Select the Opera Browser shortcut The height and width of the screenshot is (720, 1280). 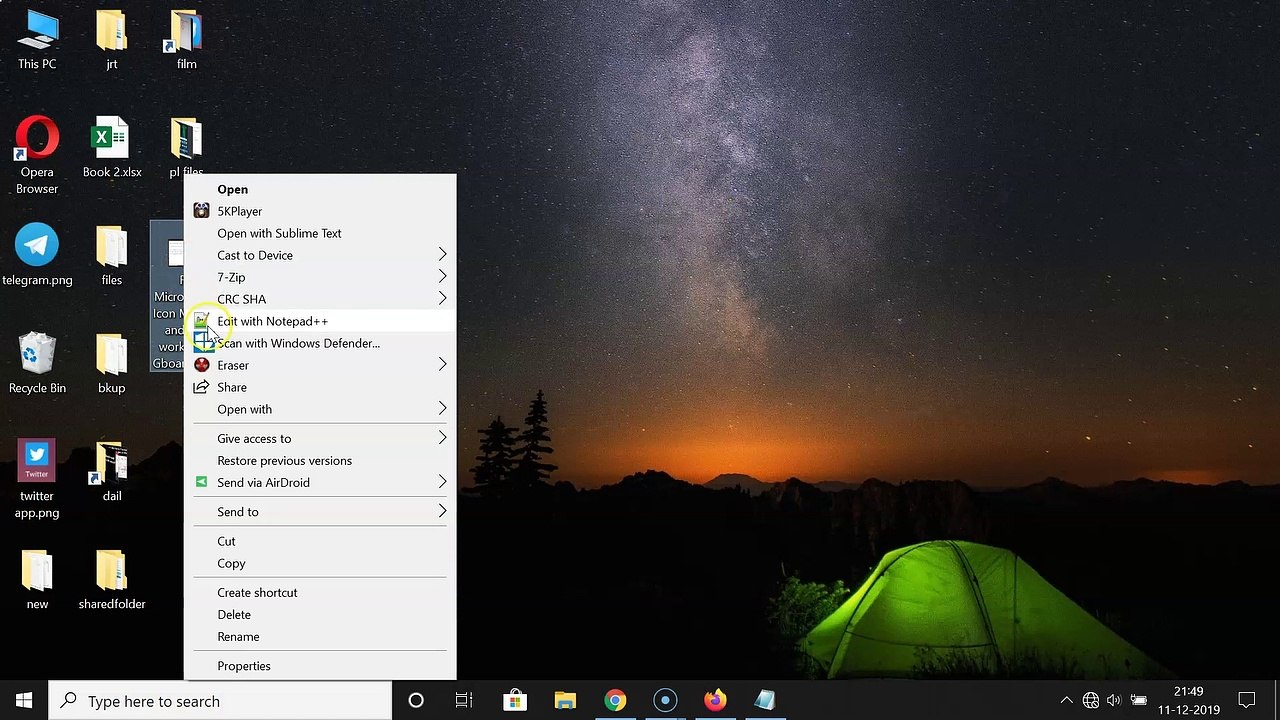[x=37, y=155]
